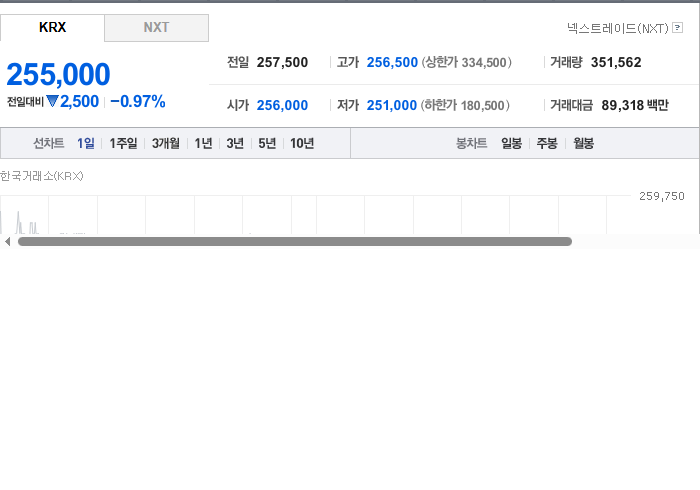Open the 넥스트레이드(NXT) help question icon
700x490 pixels.
pos(677,28)
